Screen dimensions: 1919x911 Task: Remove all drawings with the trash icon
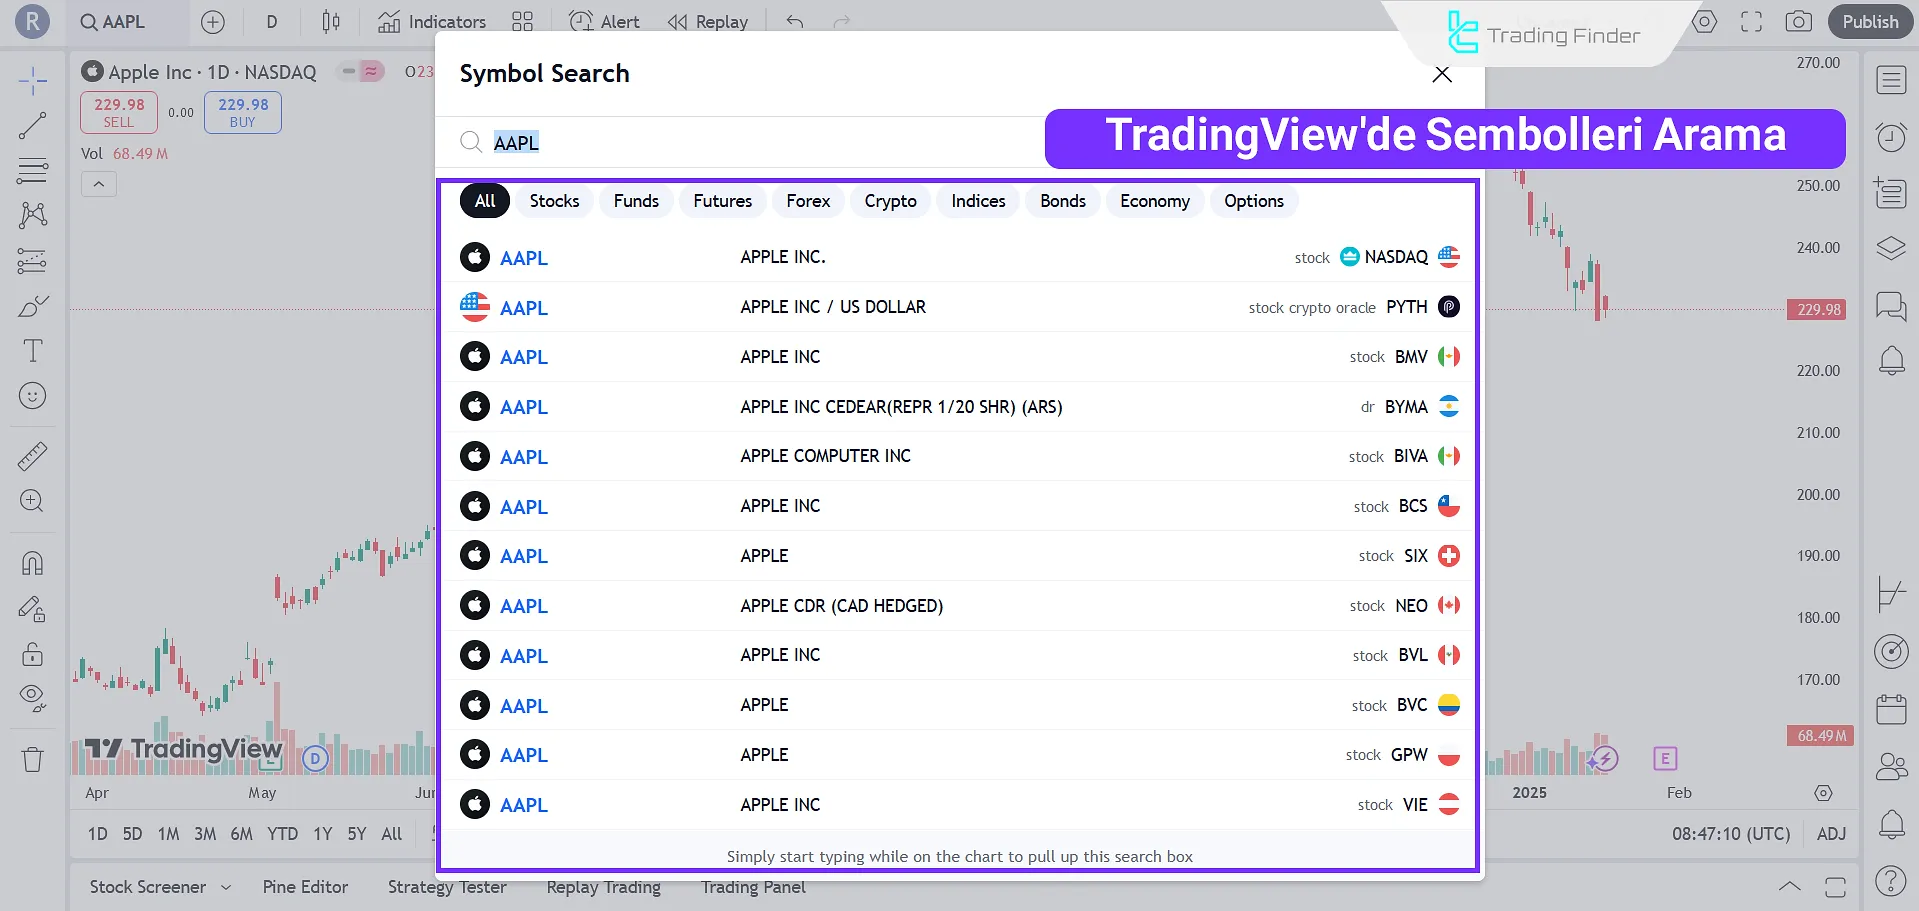coord(33,759)
